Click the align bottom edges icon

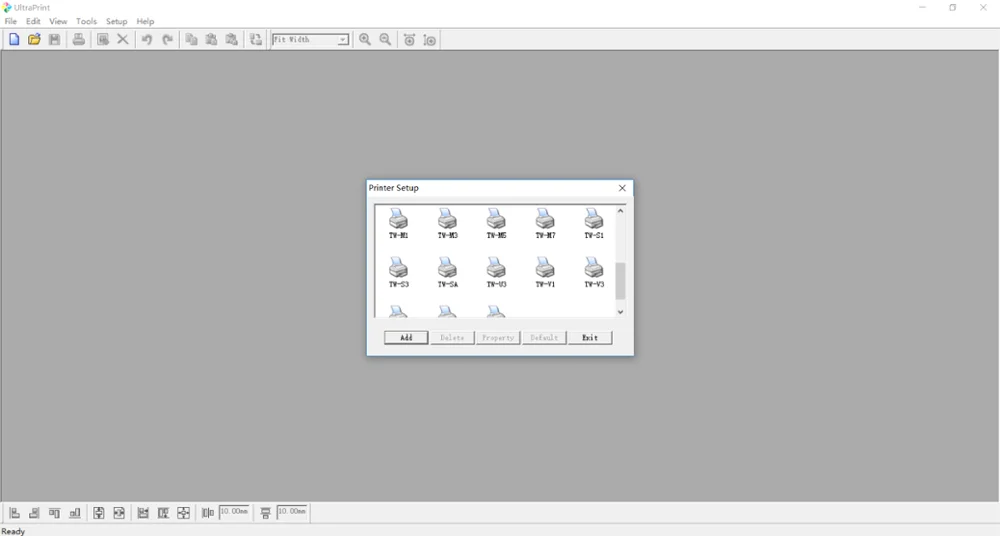click(x=75, y=512)
